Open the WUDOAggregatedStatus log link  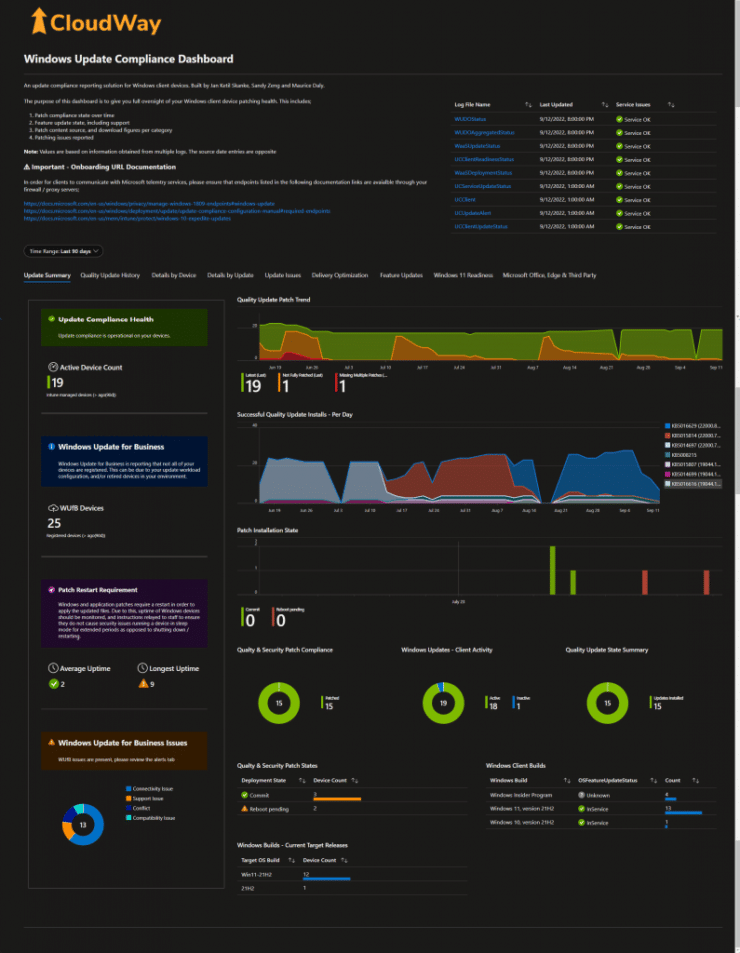pyautogui.click(x=484, y=132)
